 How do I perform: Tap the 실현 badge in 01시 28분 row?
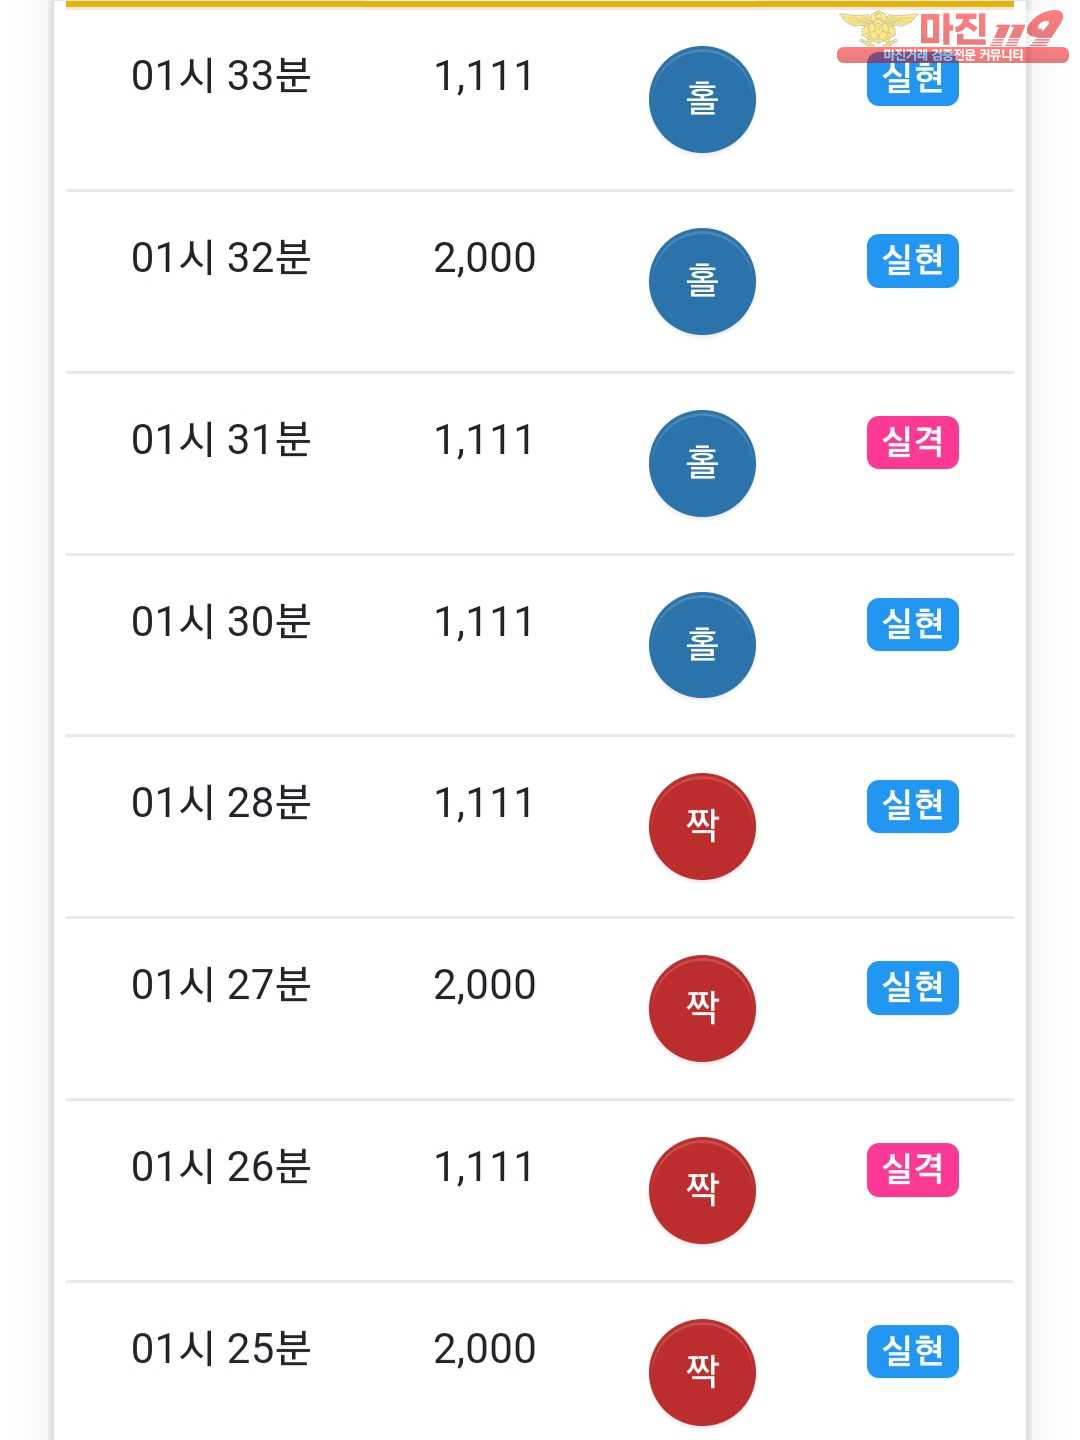tap(912, 806)
